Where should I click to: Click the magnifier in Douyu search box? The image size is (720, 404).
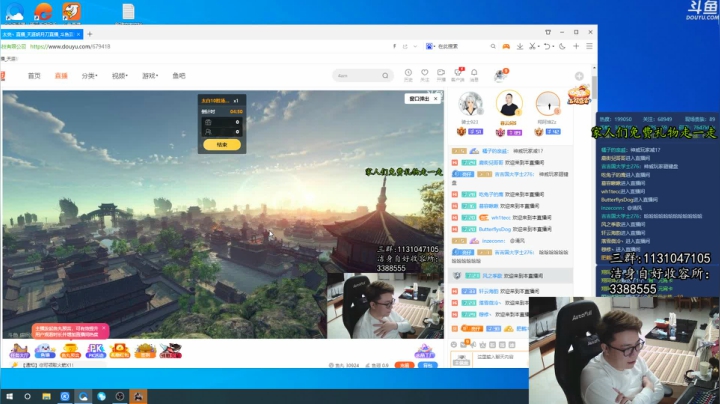coord(385,76)
